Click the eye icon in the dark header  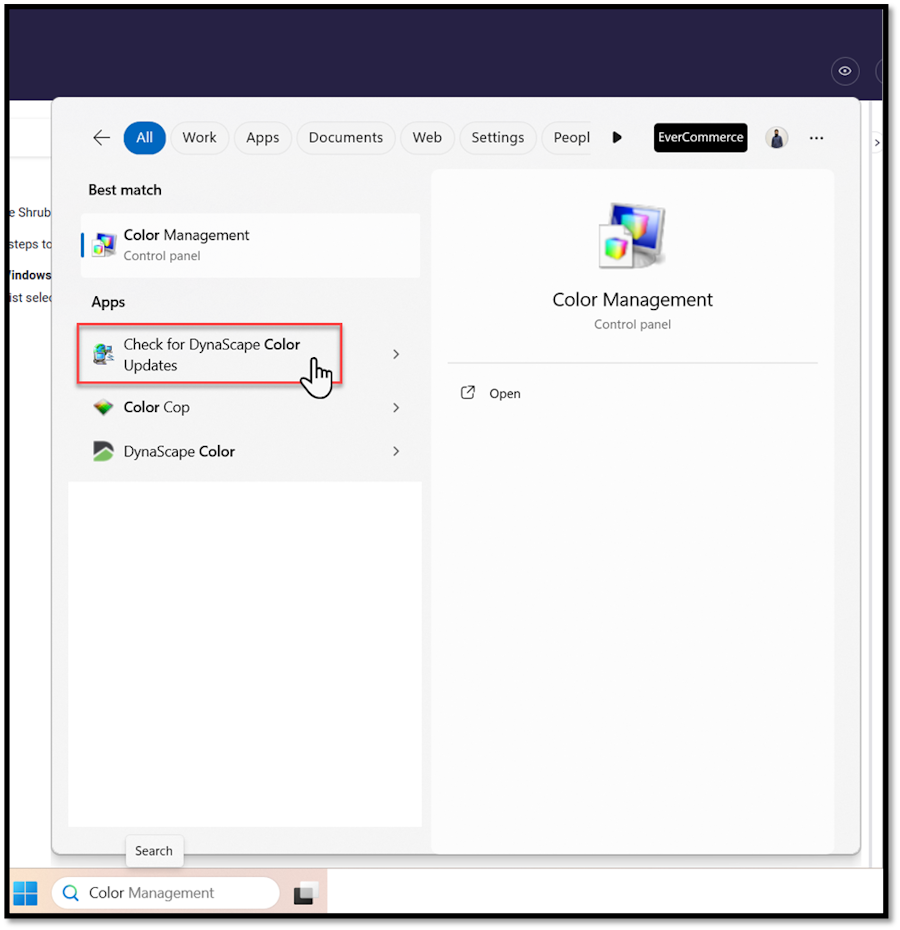point(845,71)
